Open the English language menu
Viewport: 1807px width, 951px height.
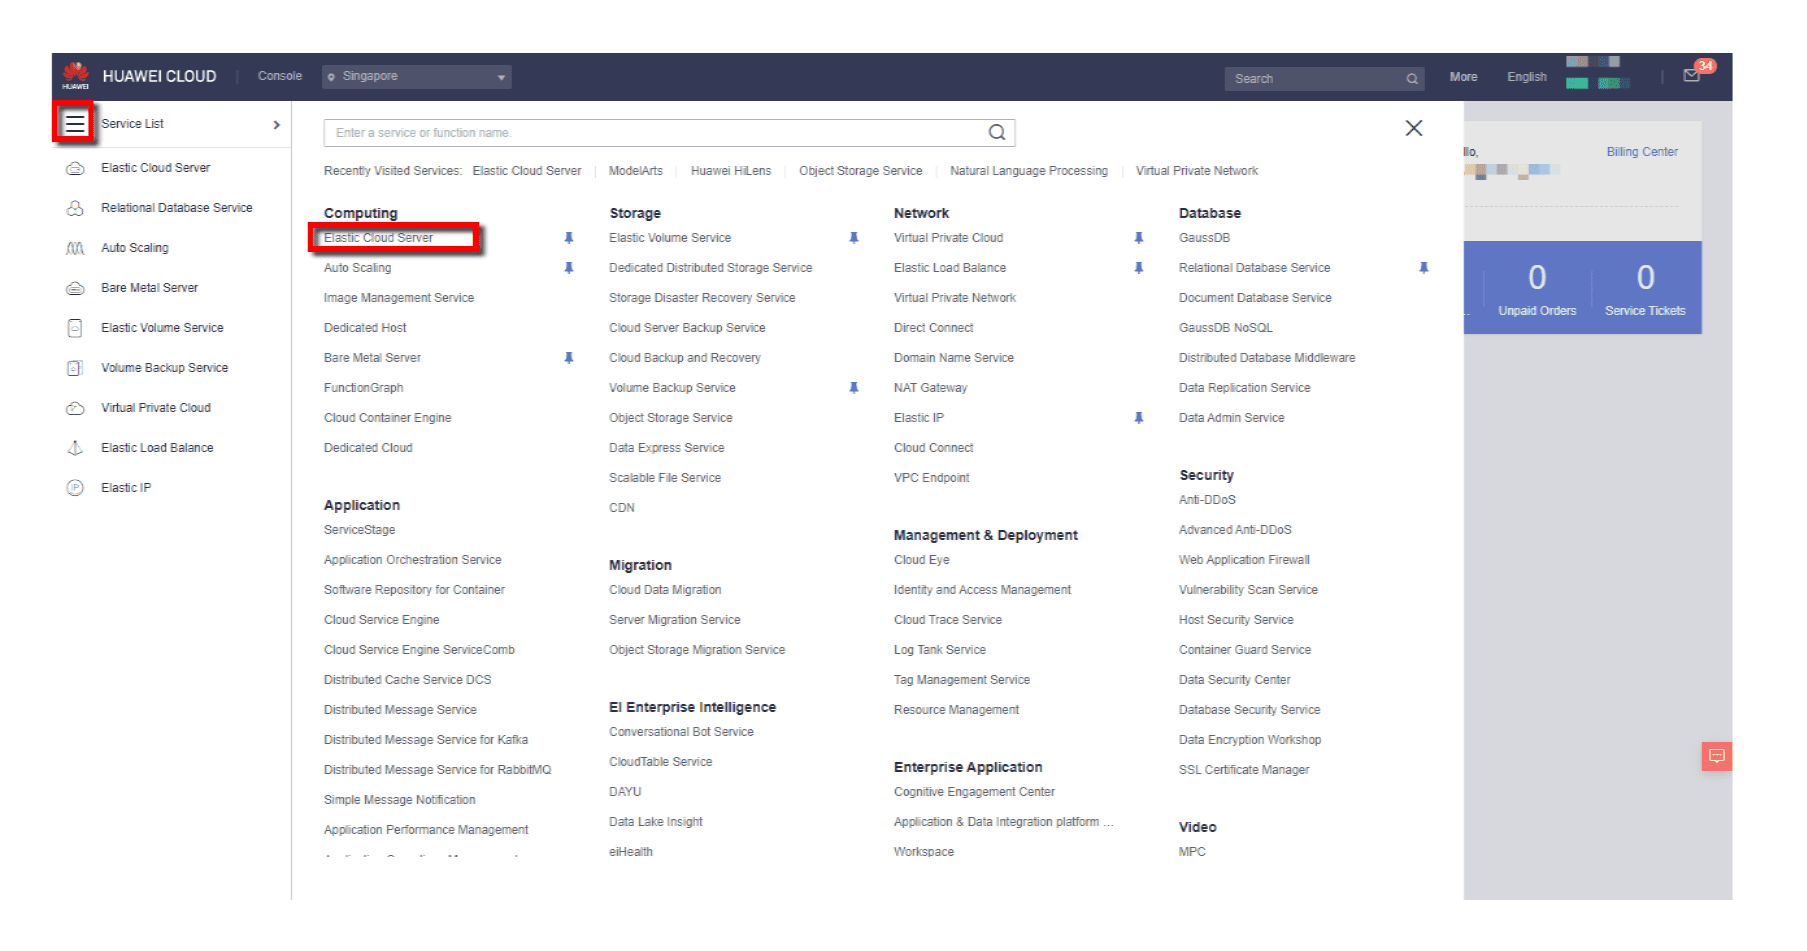click(x=1527, y=77)
